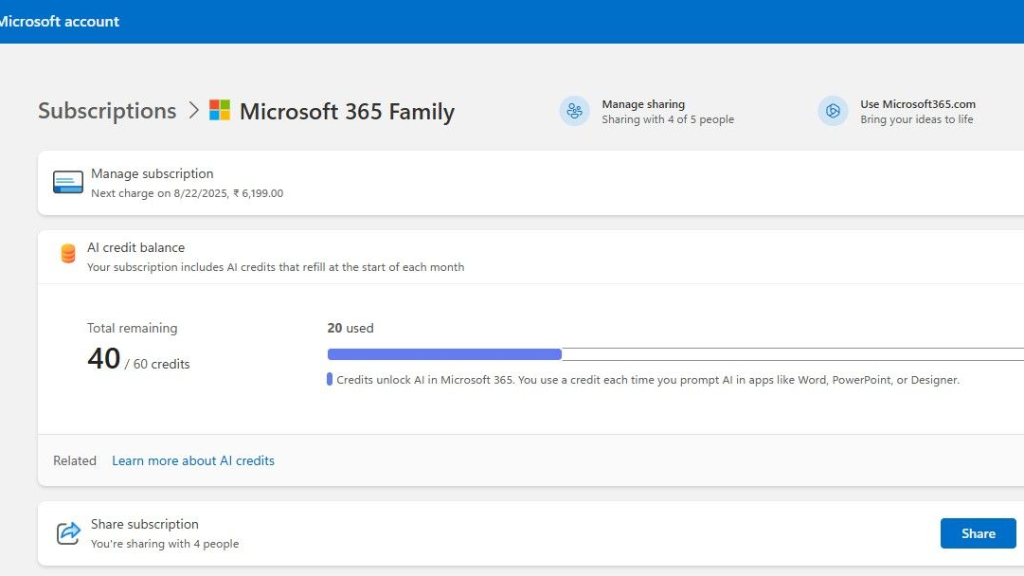Click the Next charge on 8/22/2025 text
Viewport: 1024px width, 576px height.
tap(187, 193)
